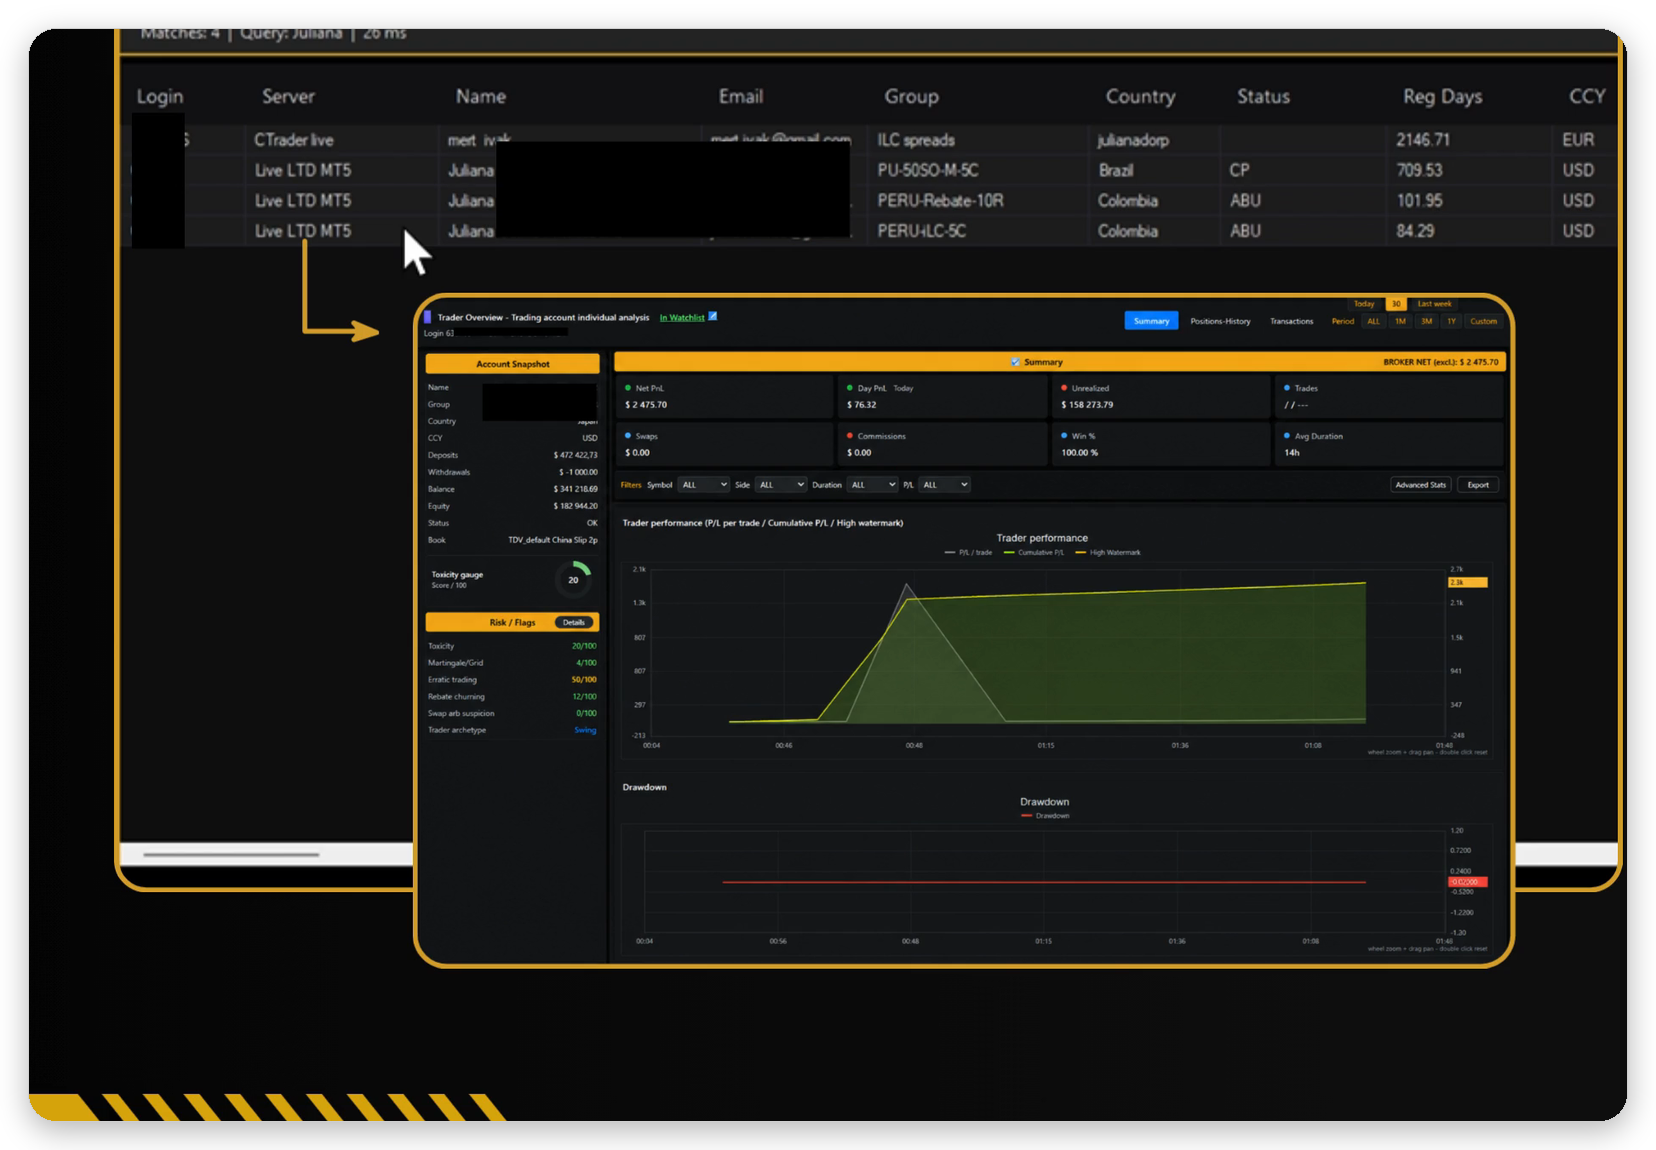Screen dimensions: 1656x1150
Task: Click the Net PnL card showing $ 2 475.70
Action: click(724, 397)
